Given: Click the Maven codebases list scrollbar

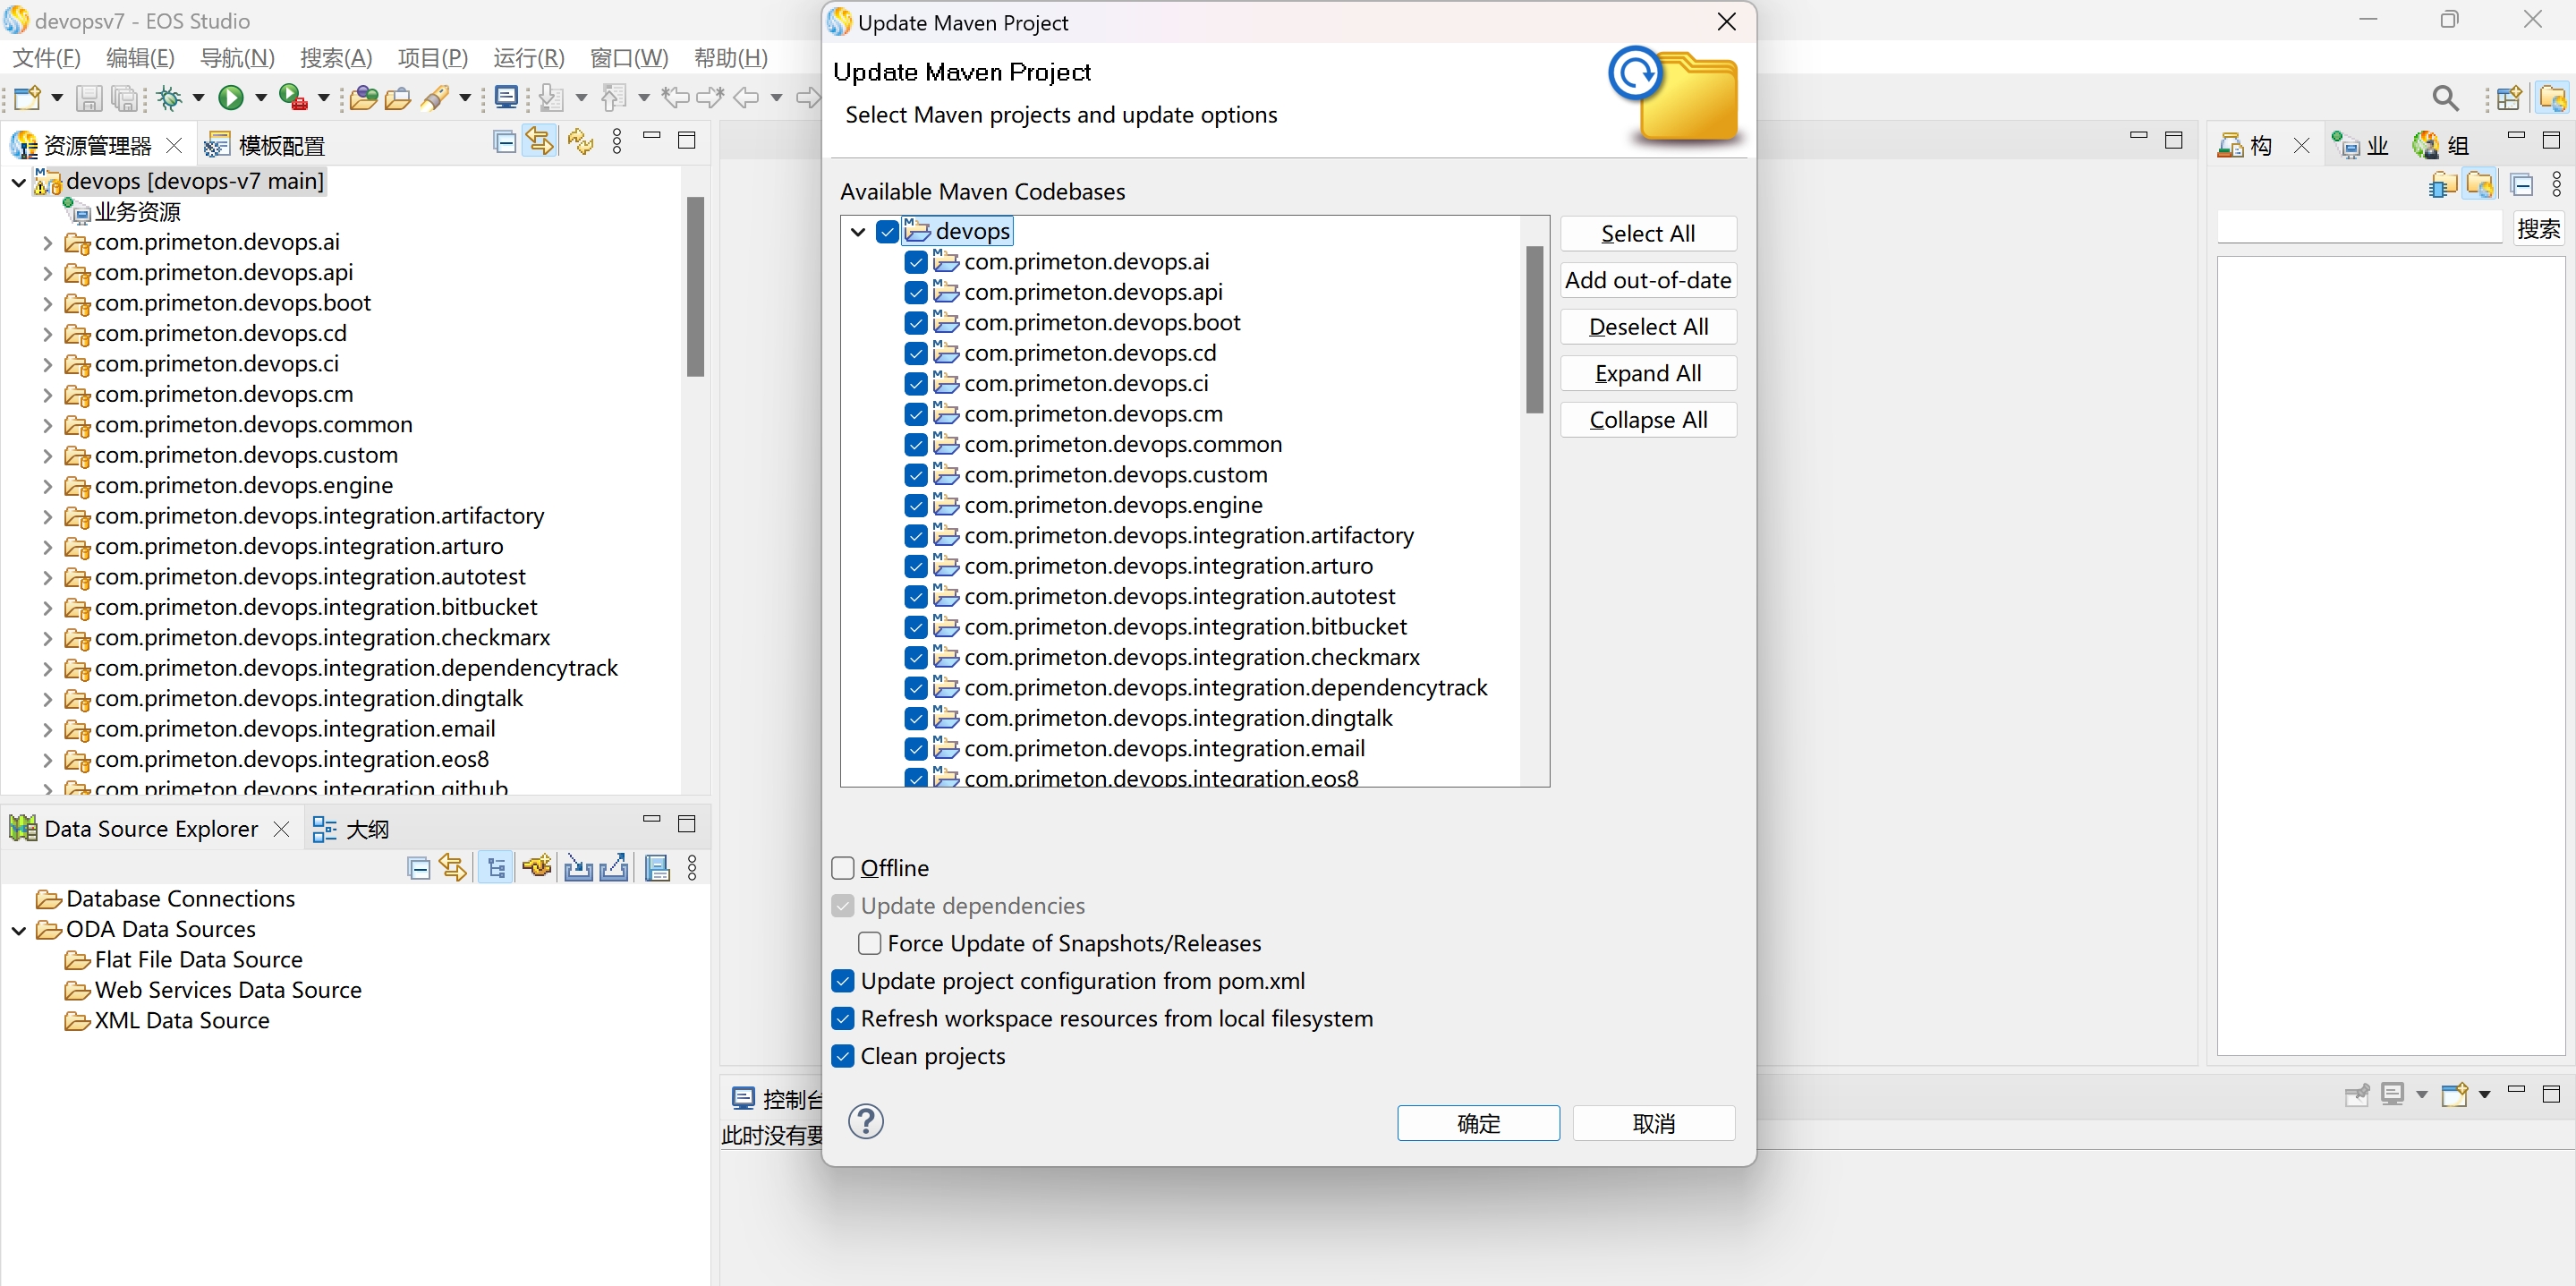Looking at the screenshot, I should click(1534, 330).
